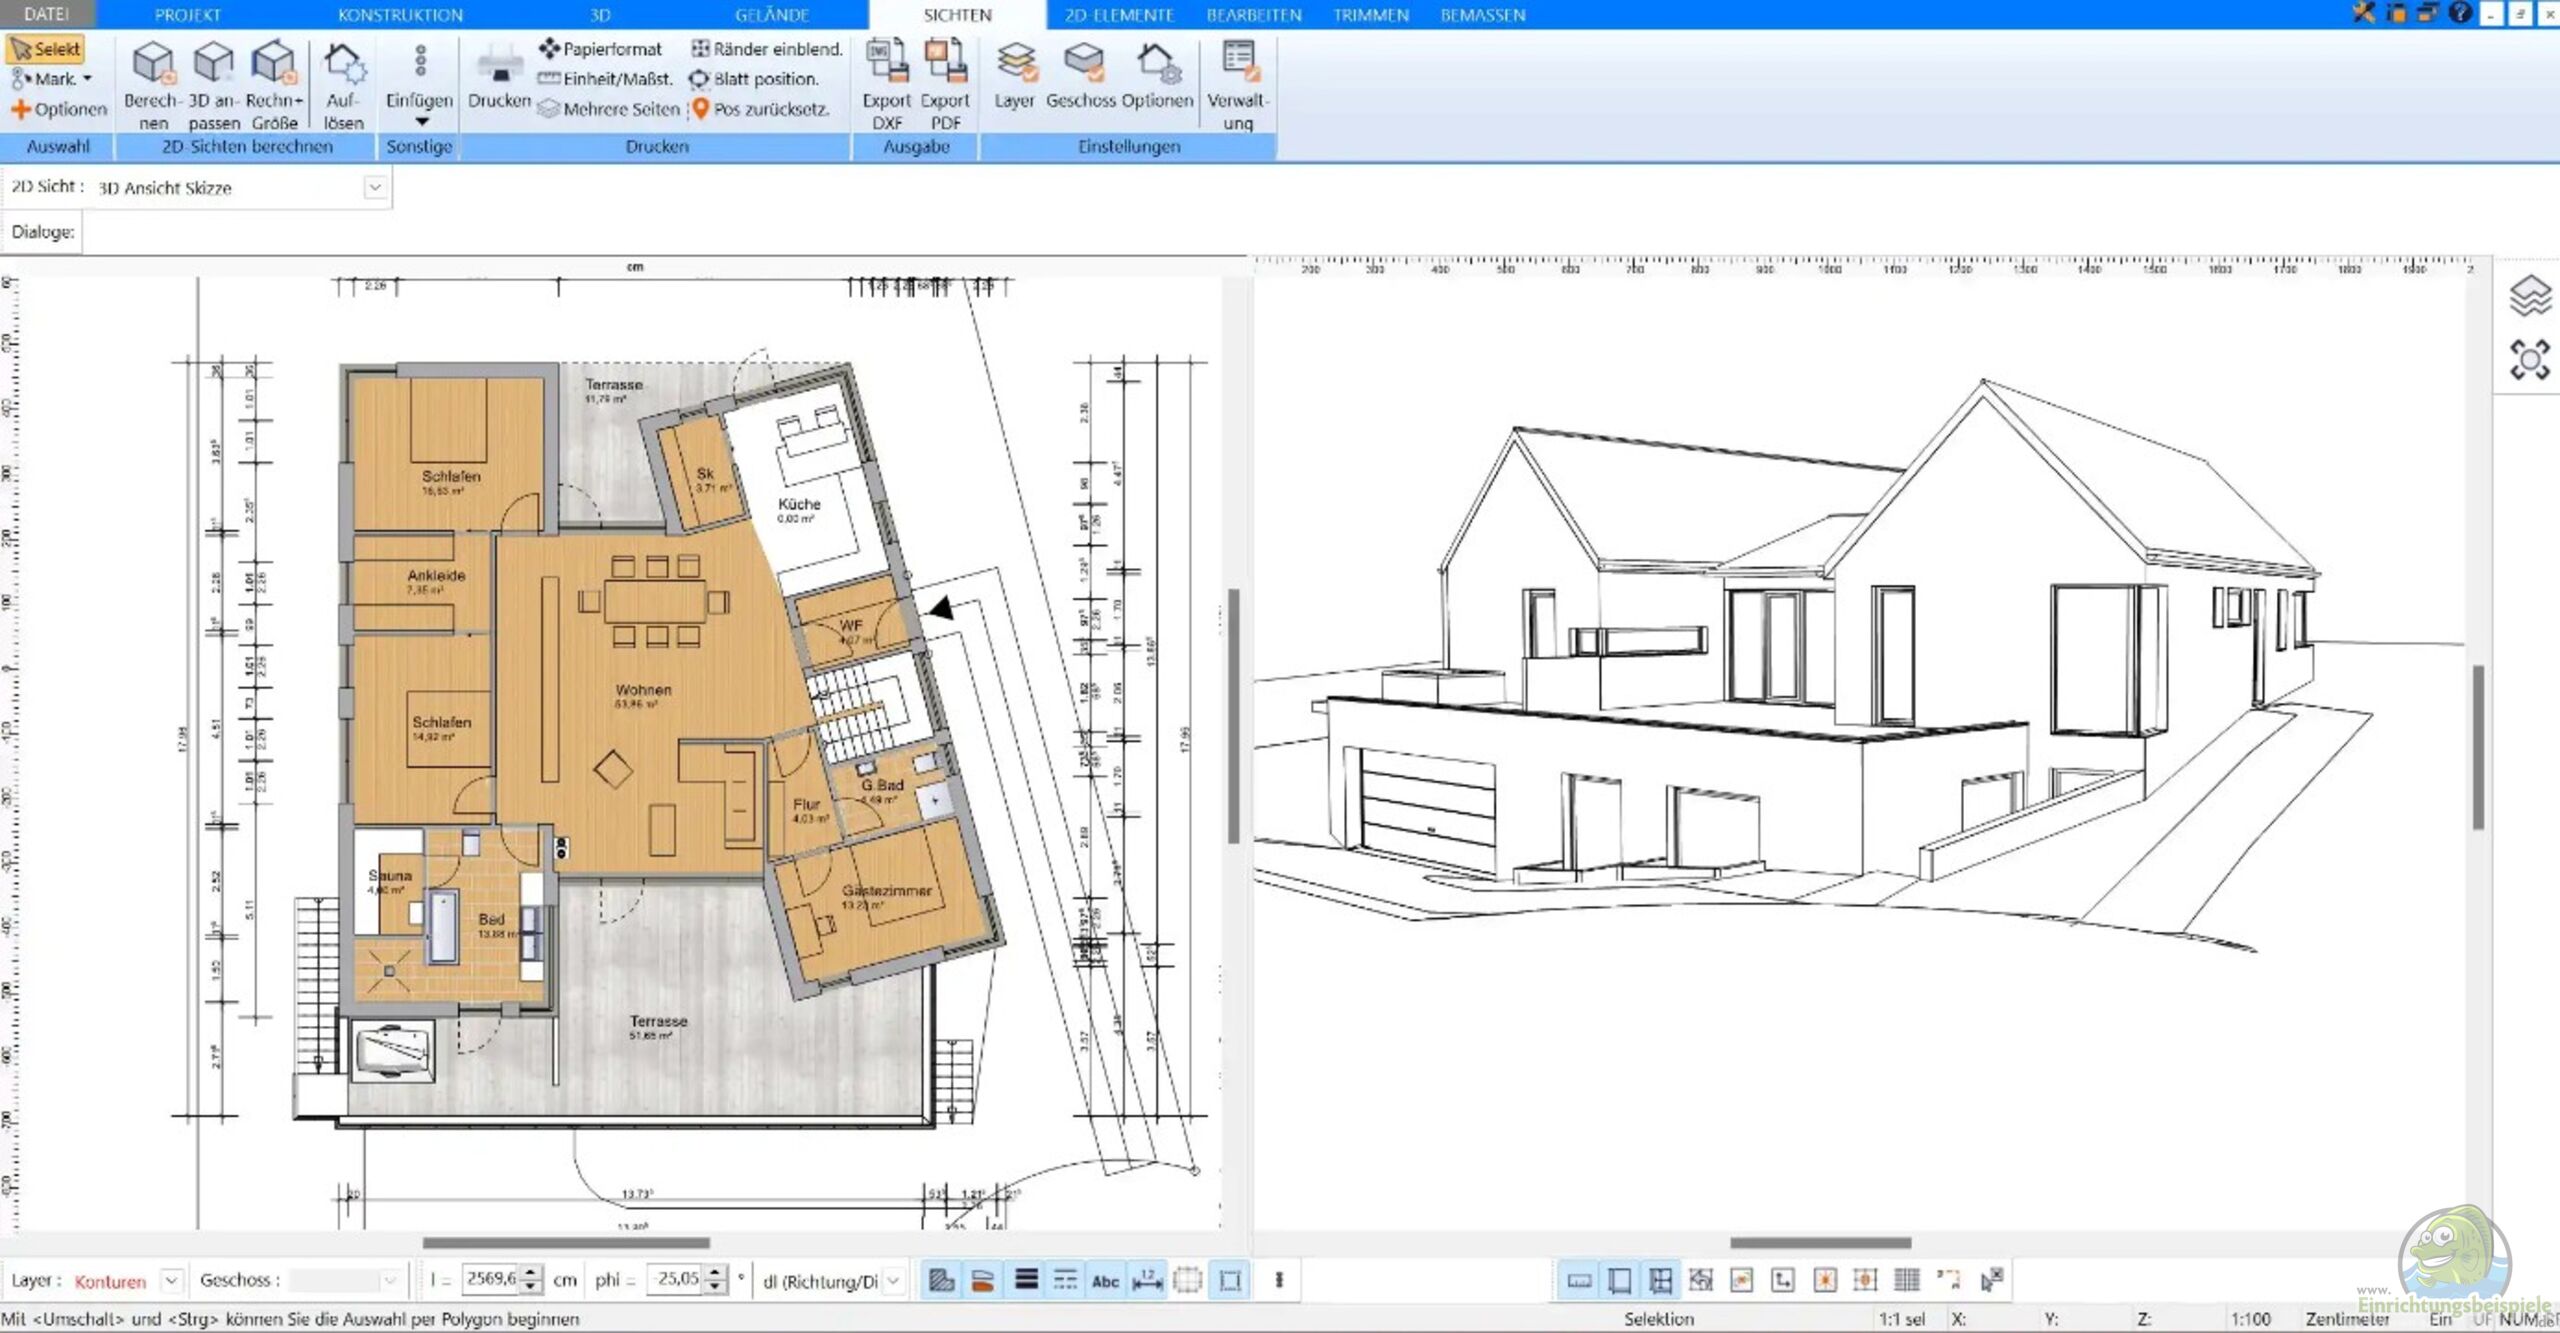Click the Drucken printer icon

(499, 65)
